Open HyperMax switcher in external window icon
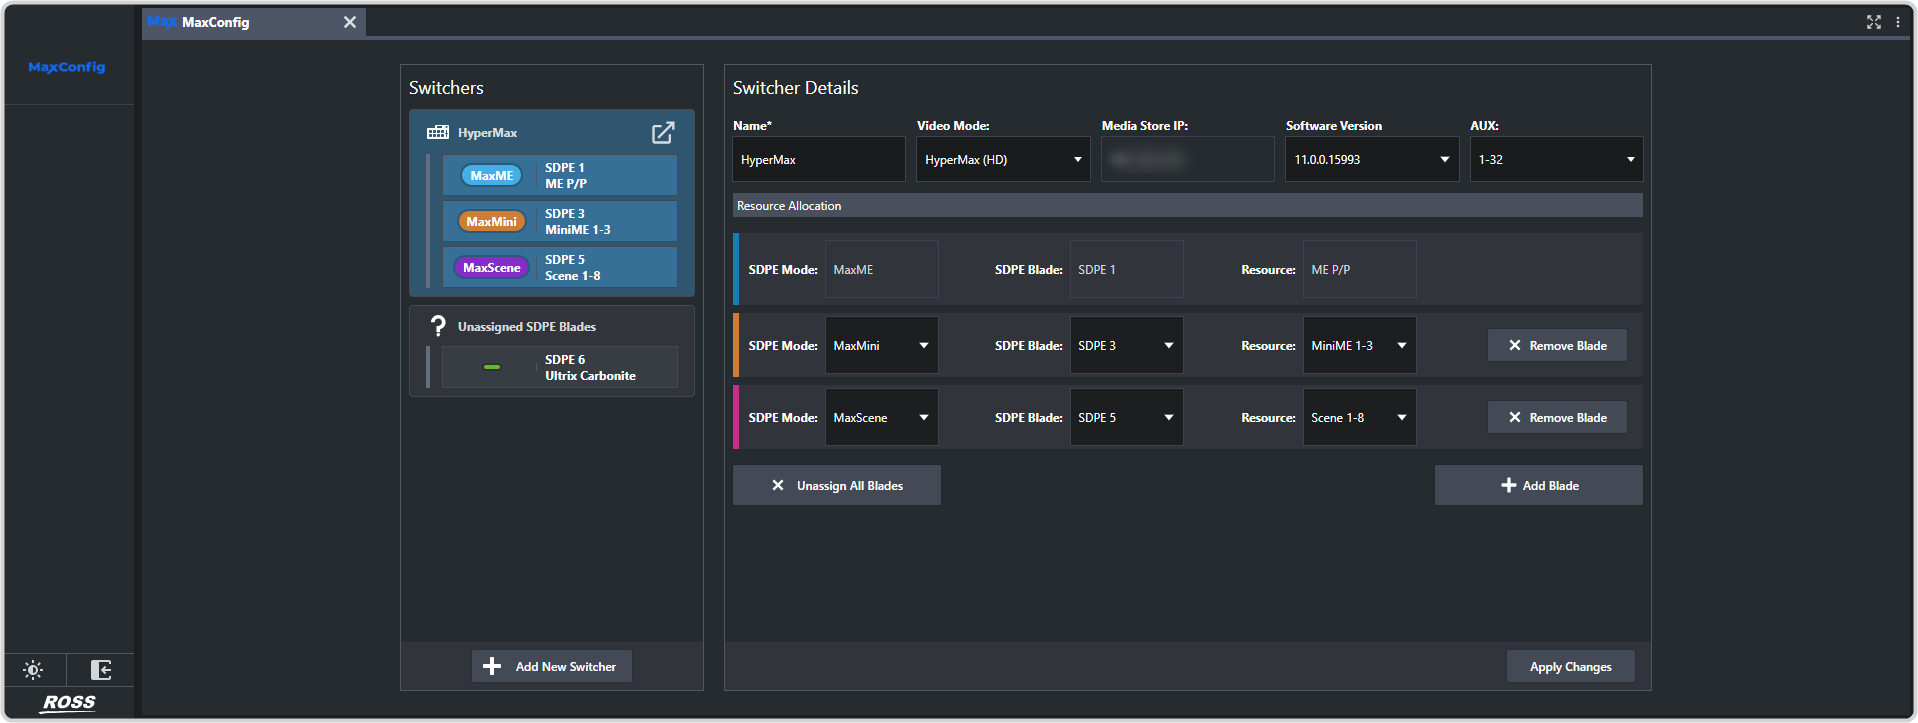This screenshot has width=1918, height=723. [663, 133]
